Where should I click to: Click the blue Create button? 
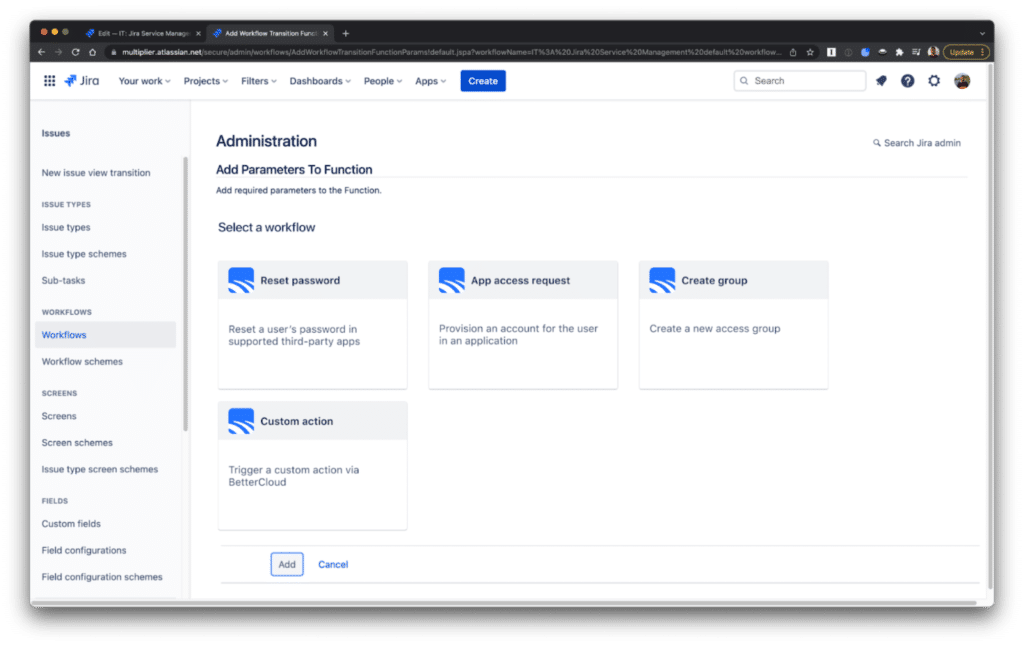[x=483, y=81]
